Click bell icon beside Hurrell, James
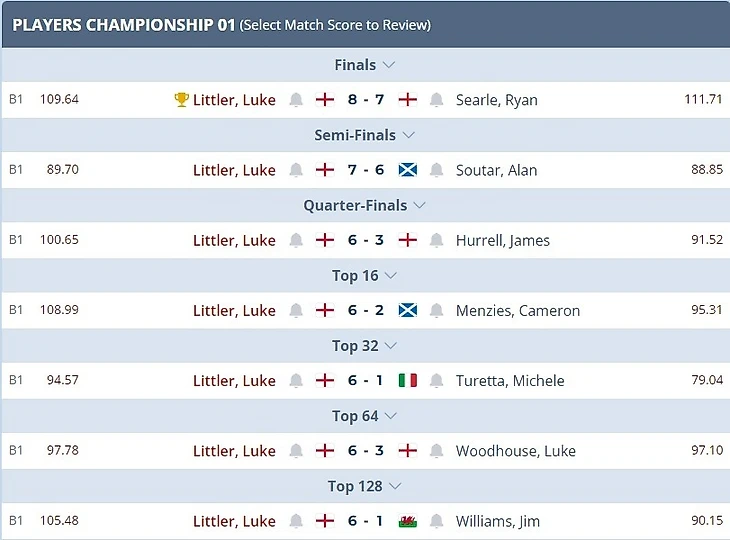 pyautogui.click(x=436, y=240)
